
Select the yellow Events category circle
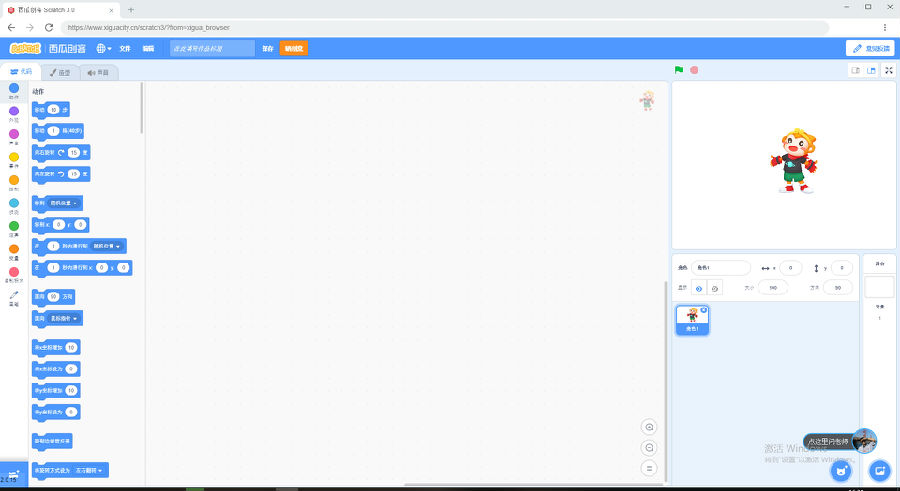click(14, 157)
